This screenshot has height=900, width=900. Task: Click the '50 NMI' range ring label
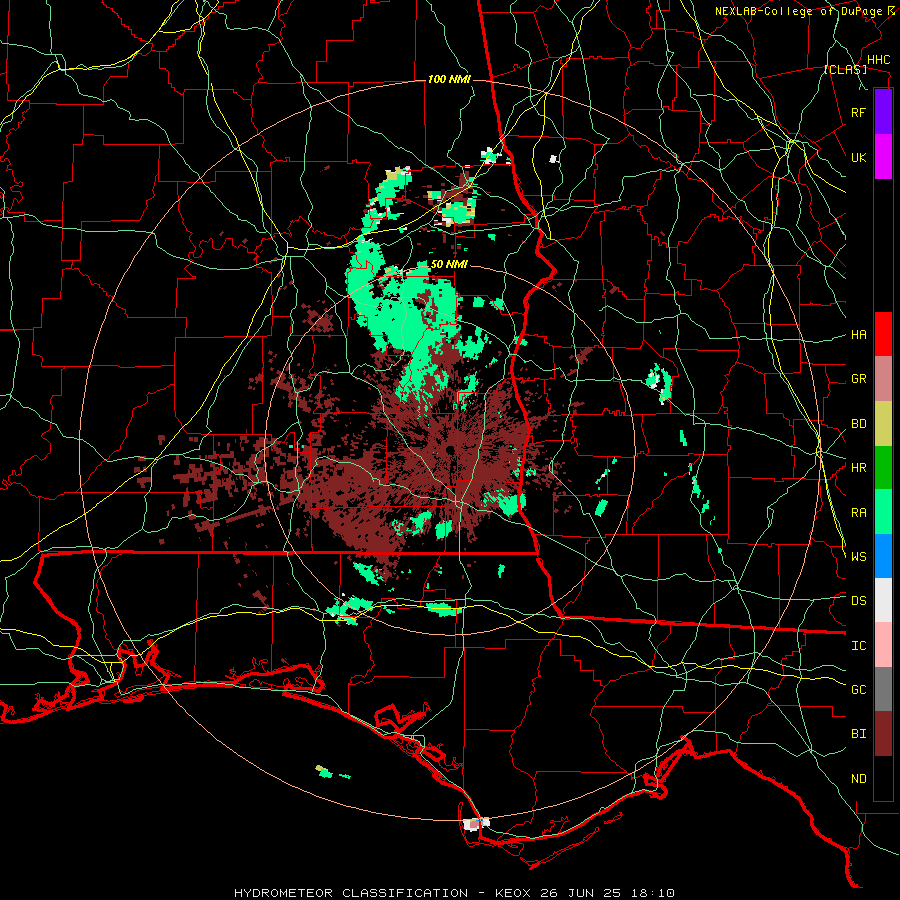(449, 264)
